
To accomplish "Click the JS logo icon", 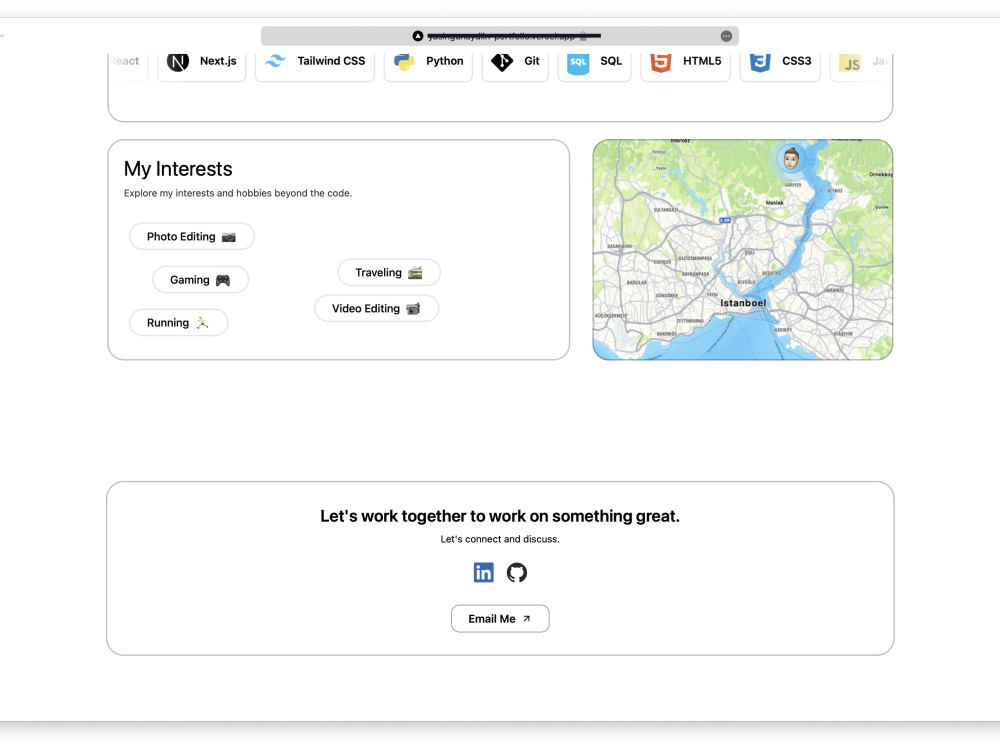I will coord(850,63).
